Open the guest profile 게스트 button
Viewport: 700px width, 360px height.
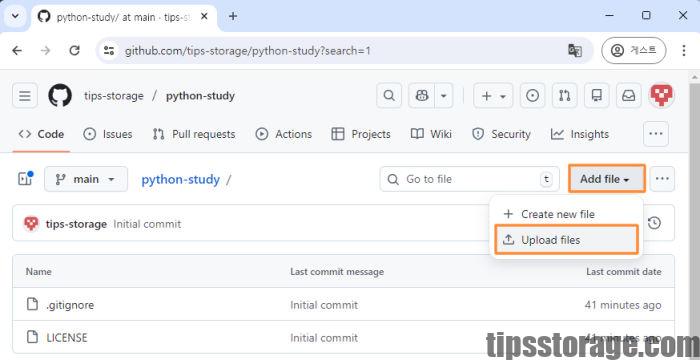633,50
